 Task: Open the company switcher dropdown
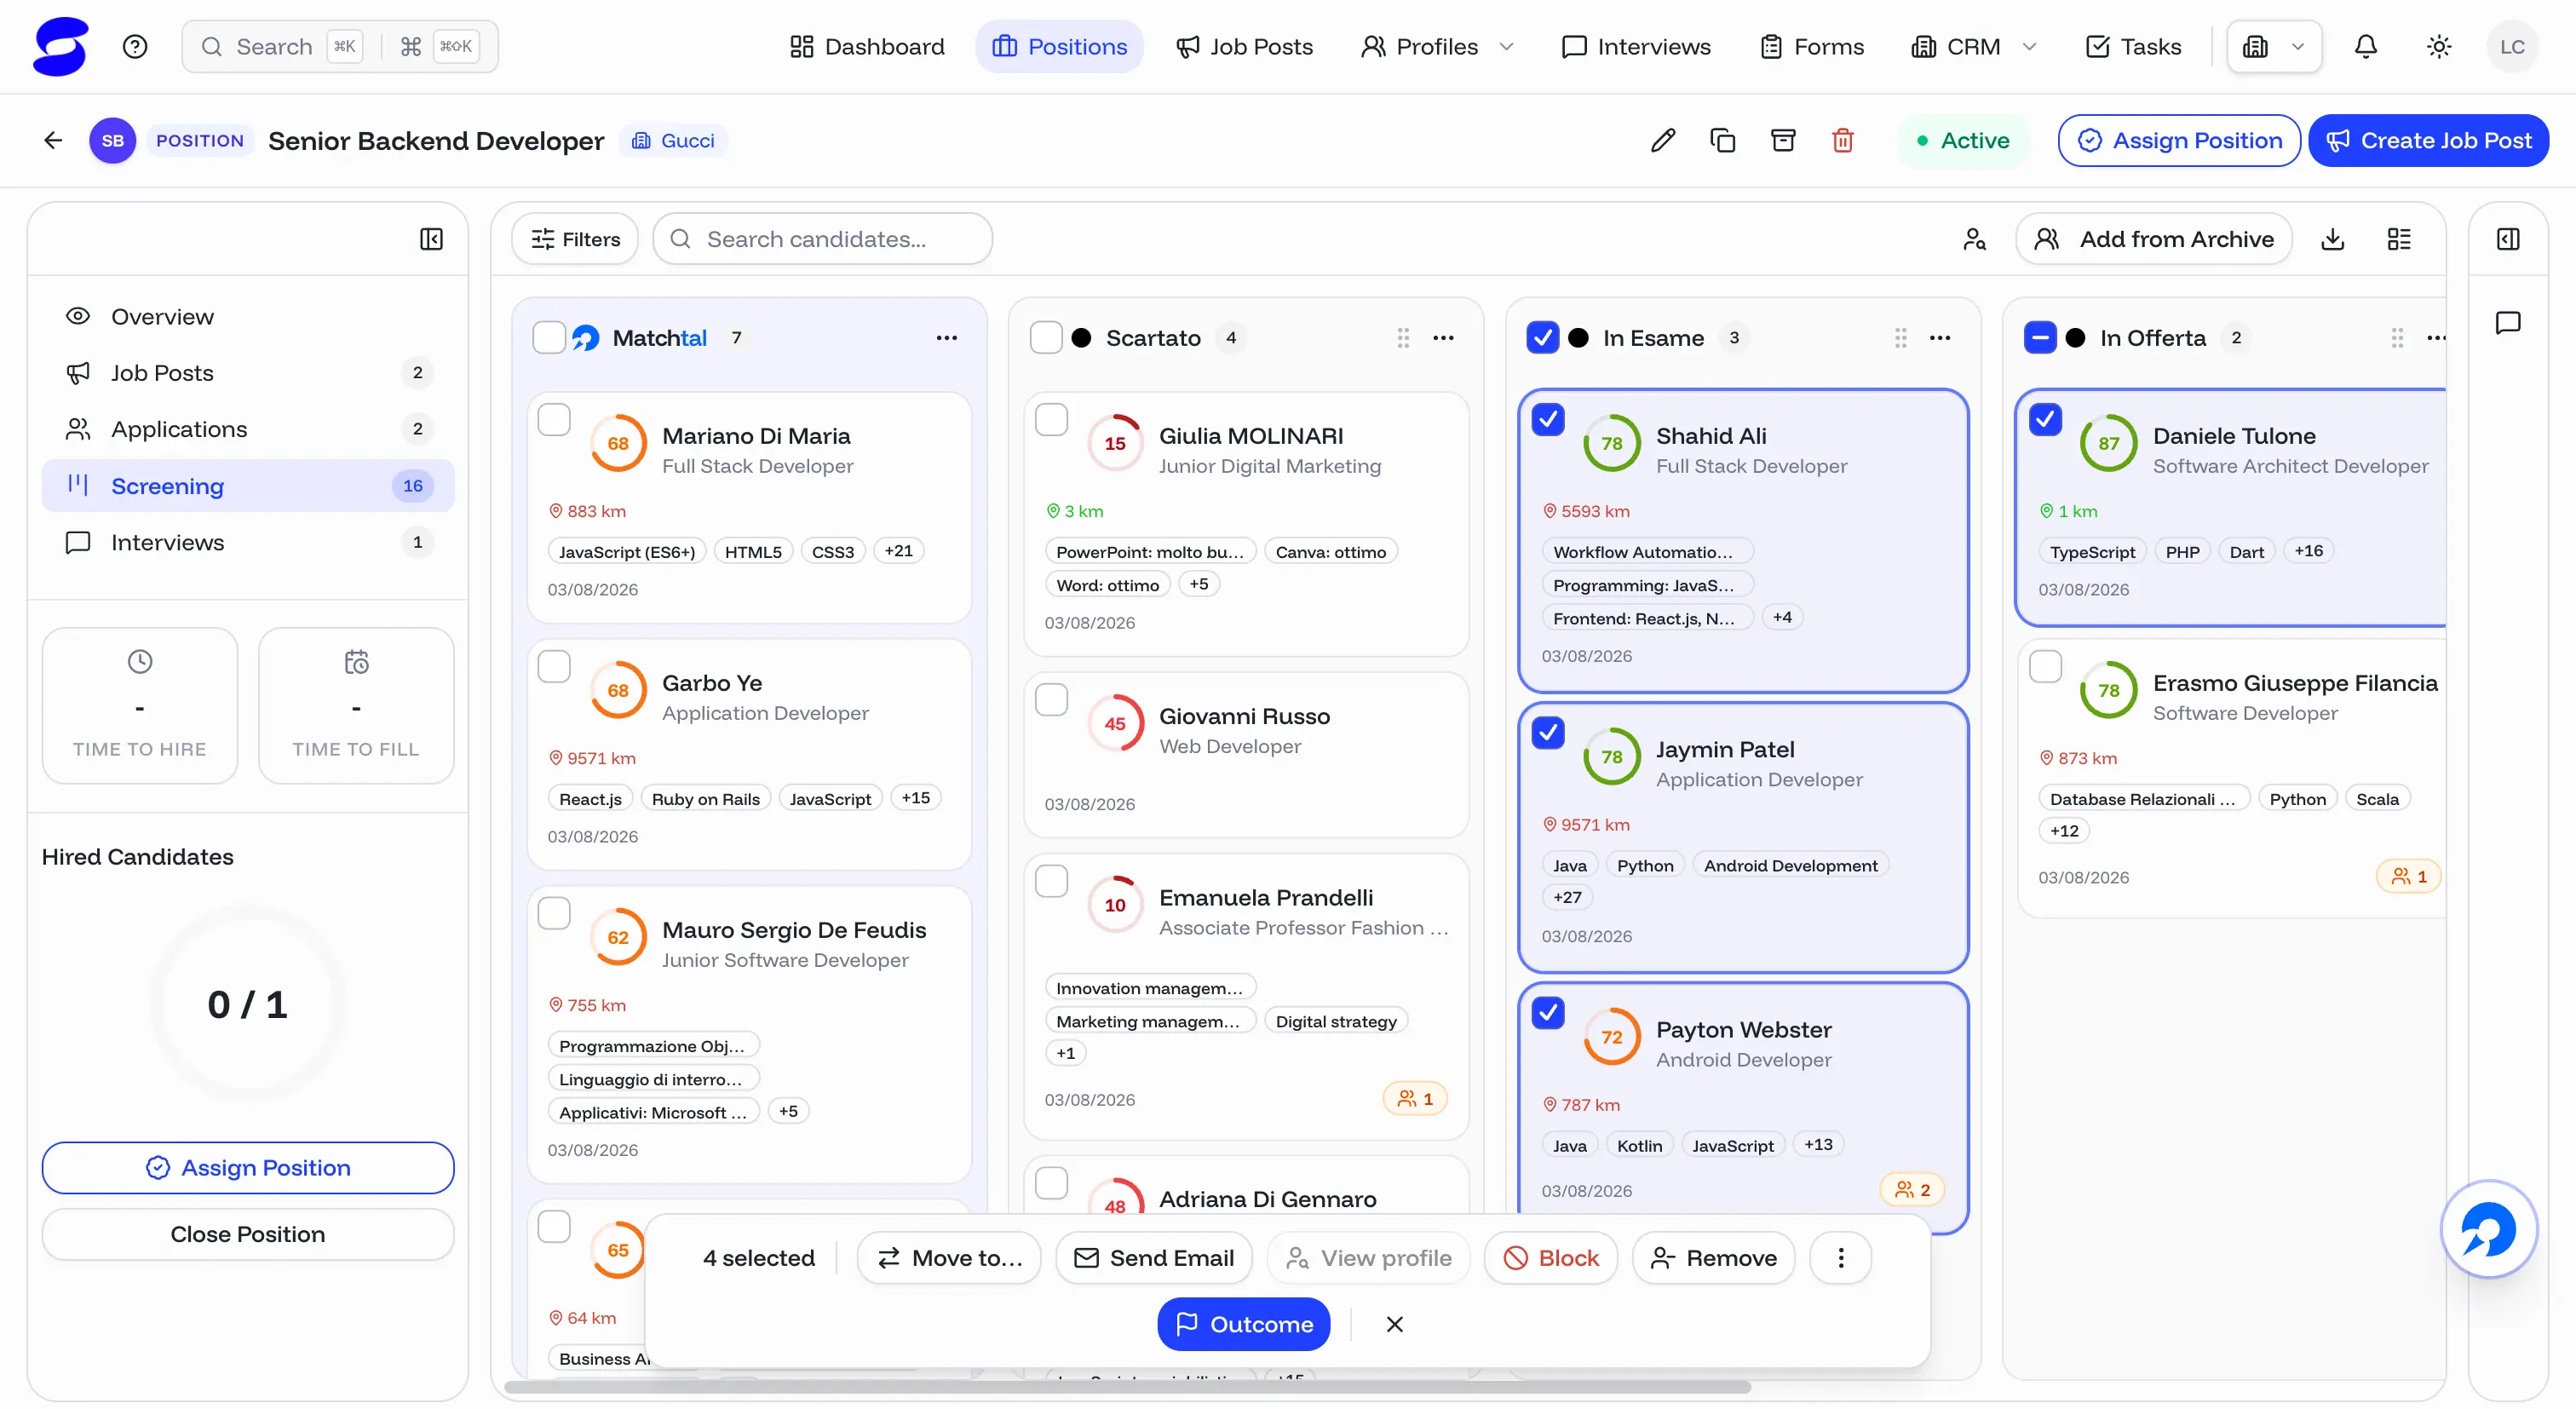pos(2274,46)
